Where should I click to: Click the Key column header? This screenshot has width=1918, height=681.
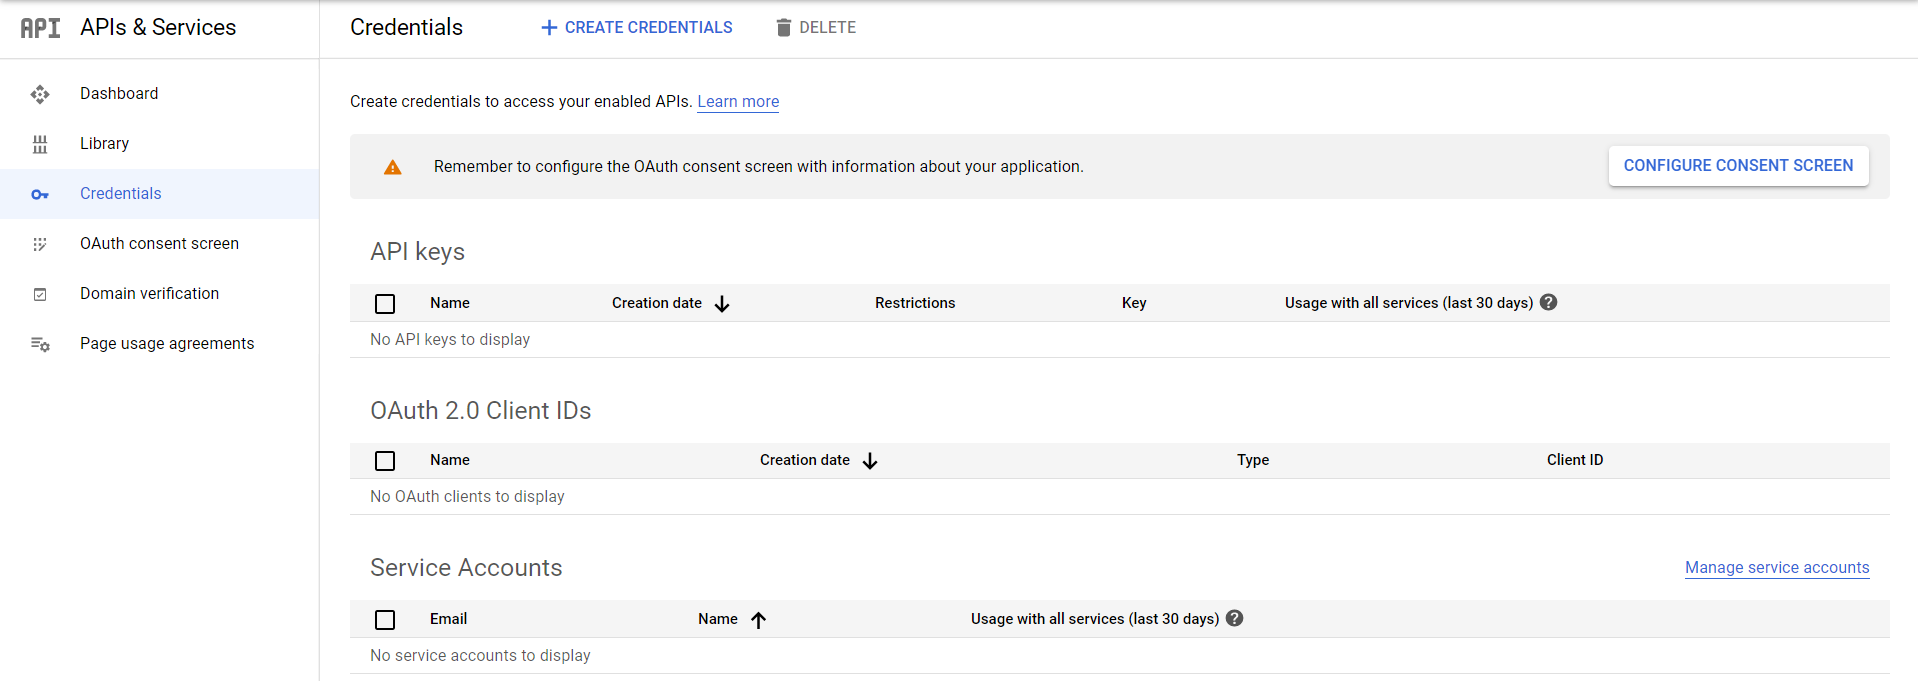pos(1134,303)
